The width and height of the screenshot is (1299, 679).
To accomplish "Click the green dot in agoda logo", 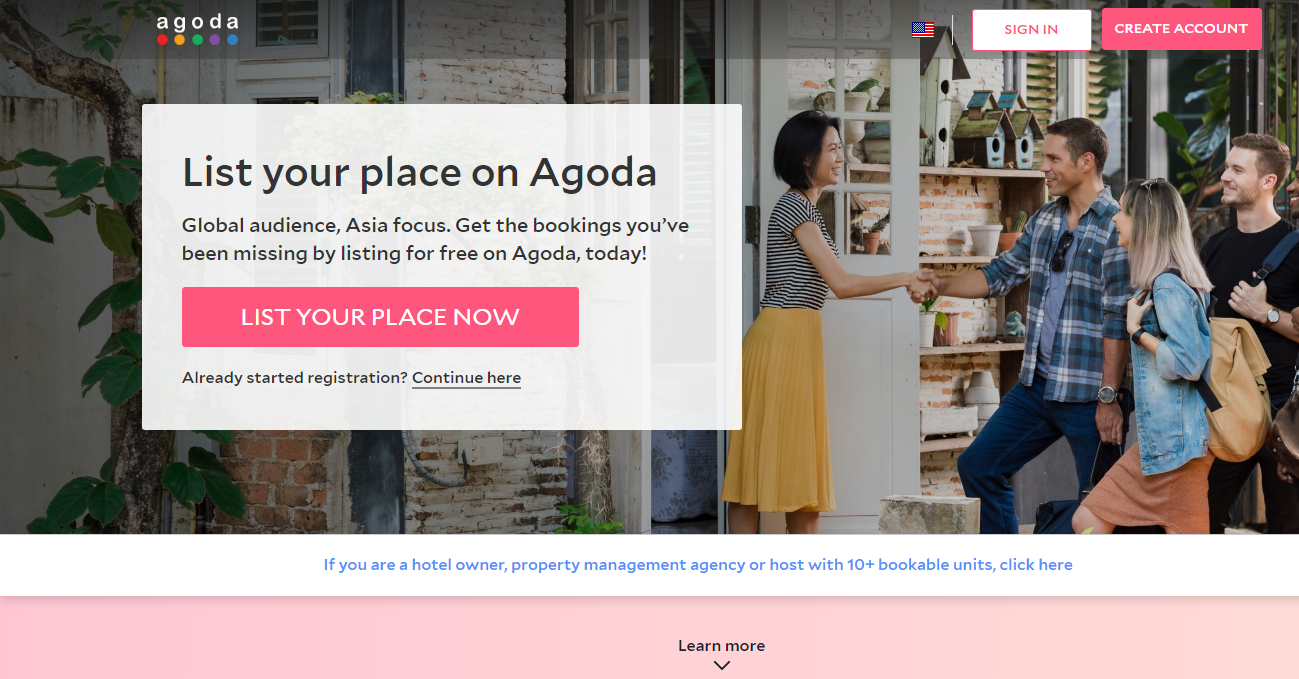I will [x=197, y=40].
